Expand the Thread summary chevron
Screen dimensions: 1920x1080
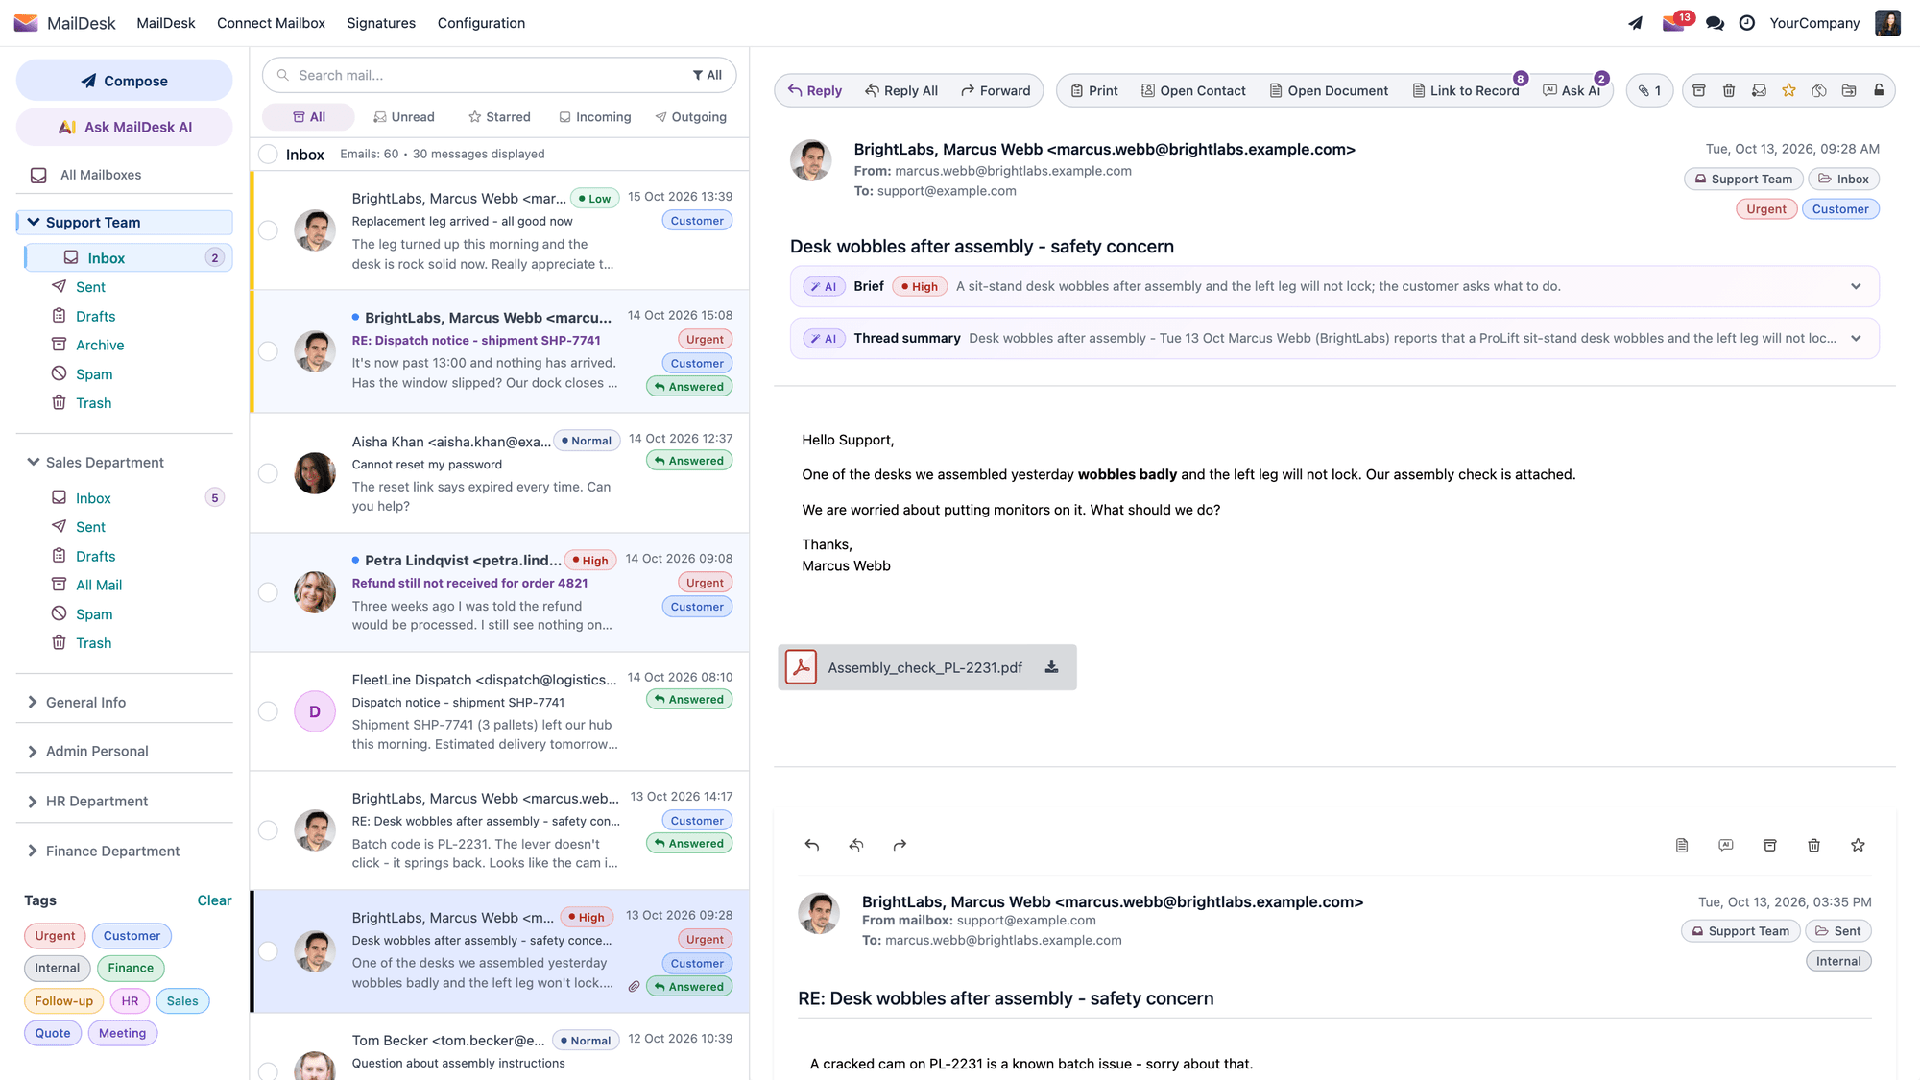pyautogui.click(x=1856, y=338)
